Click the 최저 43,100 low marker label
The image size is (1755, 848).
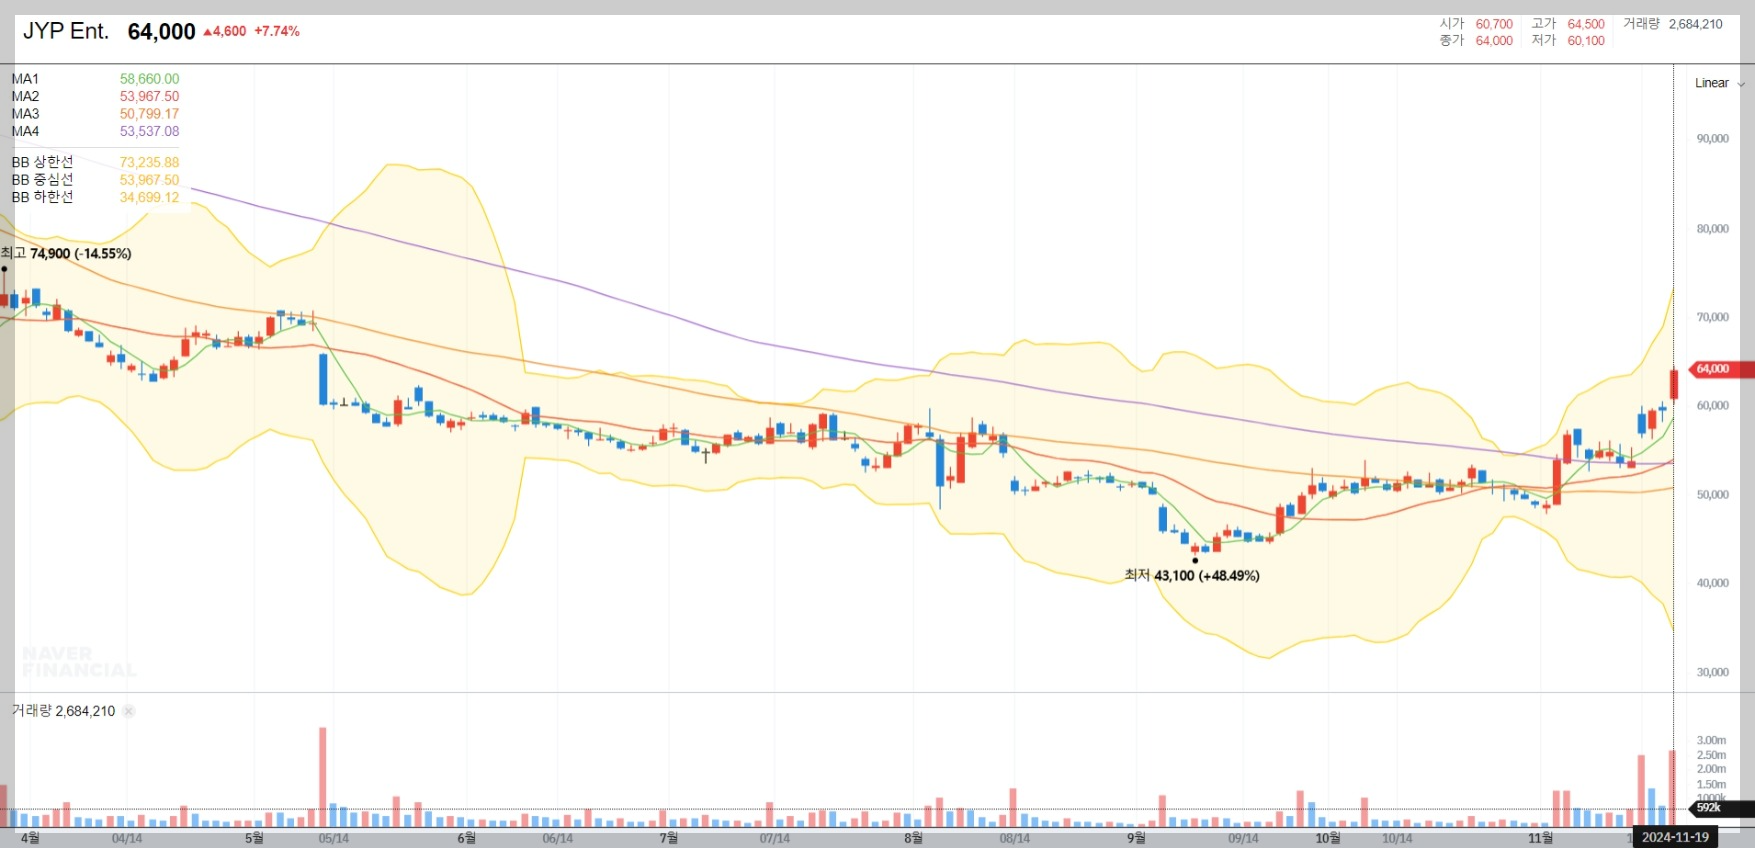point(1192,576)
